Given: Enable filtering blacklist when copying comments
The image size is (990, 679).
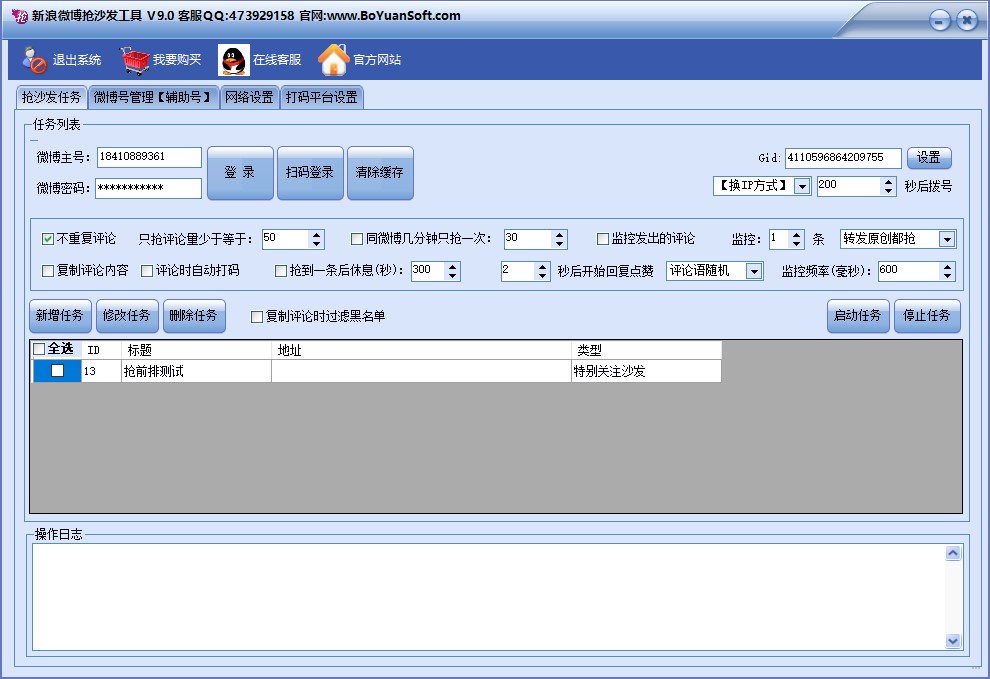Looking at the screenshot, I should coord(255,316).
